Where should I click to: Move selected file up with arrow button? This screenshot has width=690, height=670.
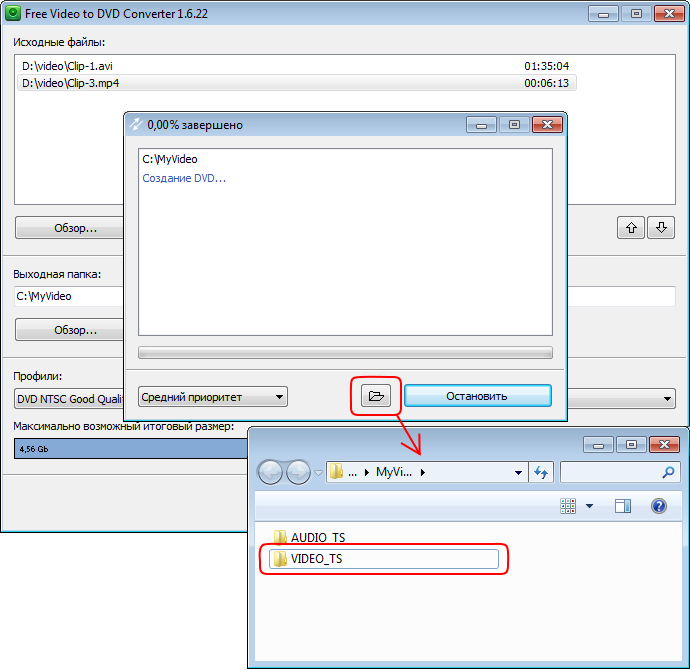pyautogui.click(x=630, y=228)
